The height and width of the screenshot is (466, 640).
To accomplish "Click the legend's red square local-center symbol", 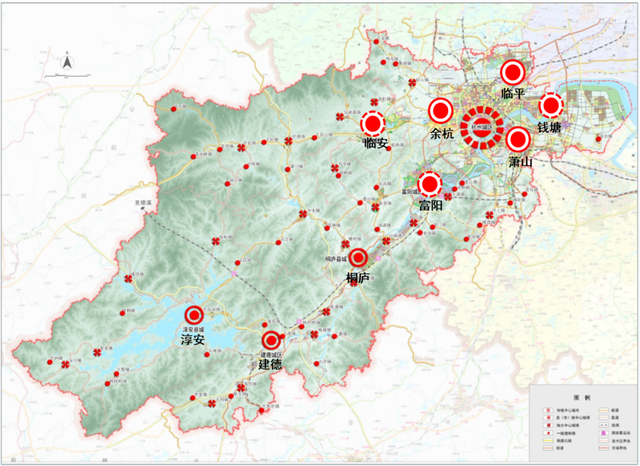I will (x=548, y=425).
